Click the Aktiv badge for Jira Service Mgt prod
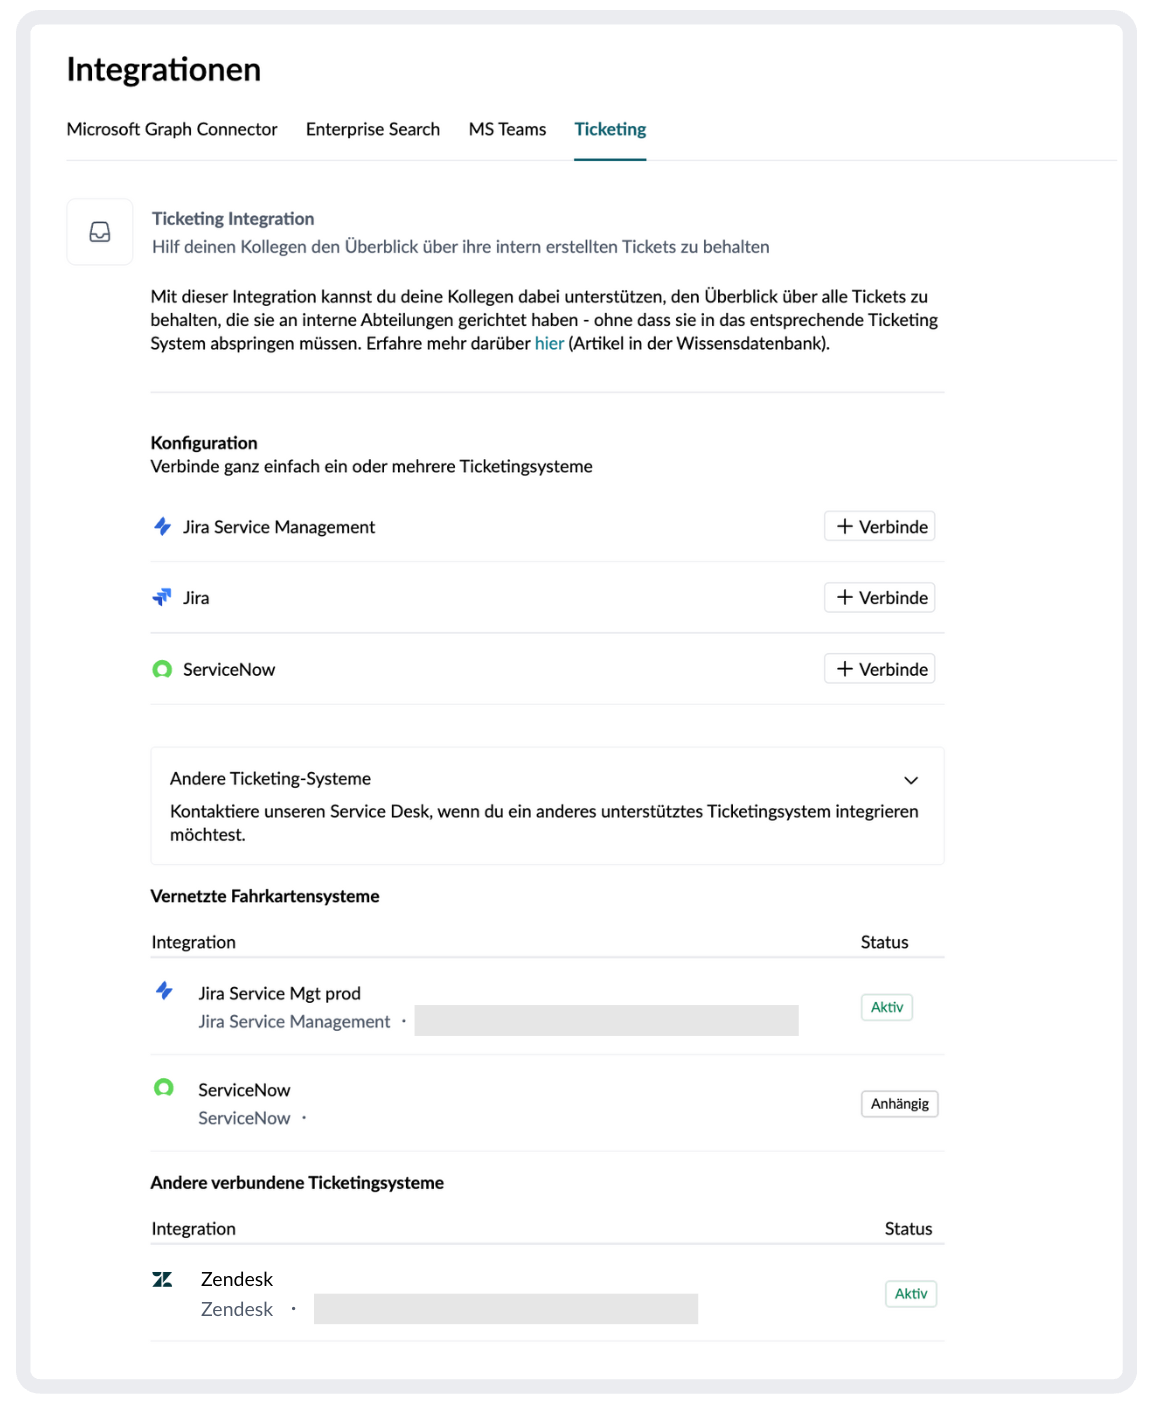 click(887, 1007)
